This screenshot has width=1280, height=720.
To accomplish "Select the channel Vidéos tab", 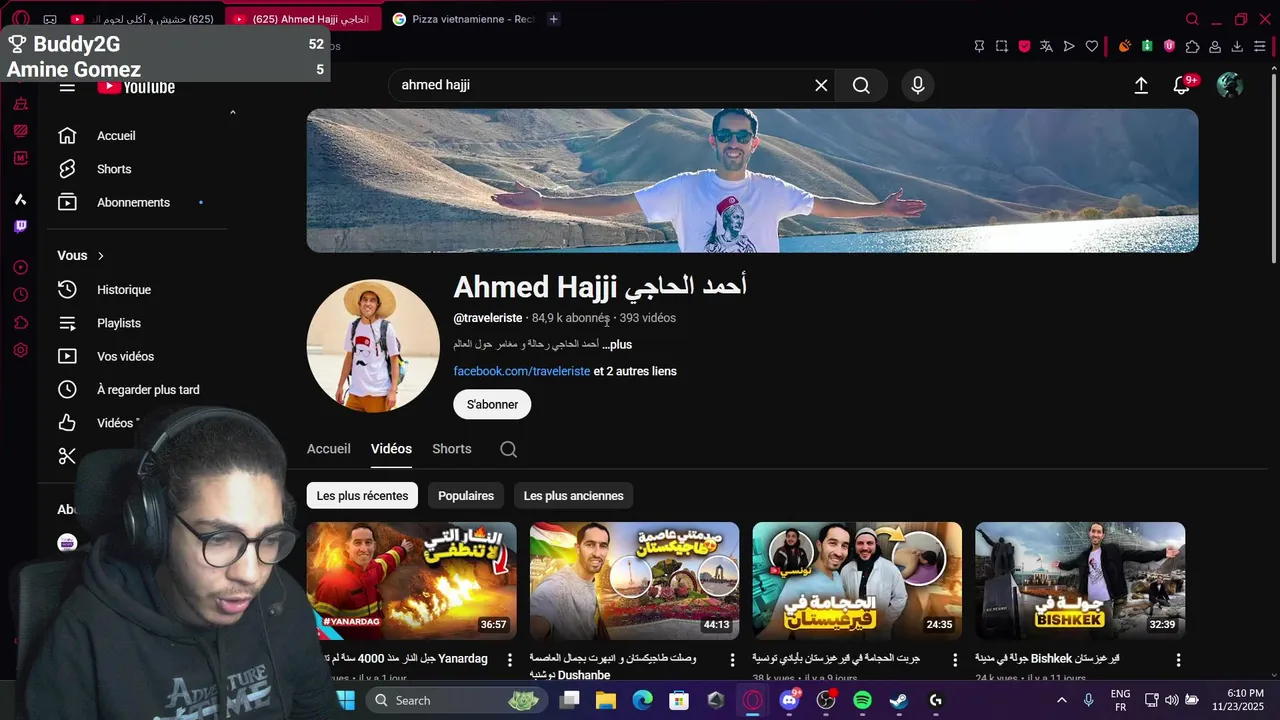I will click(391, 449).
